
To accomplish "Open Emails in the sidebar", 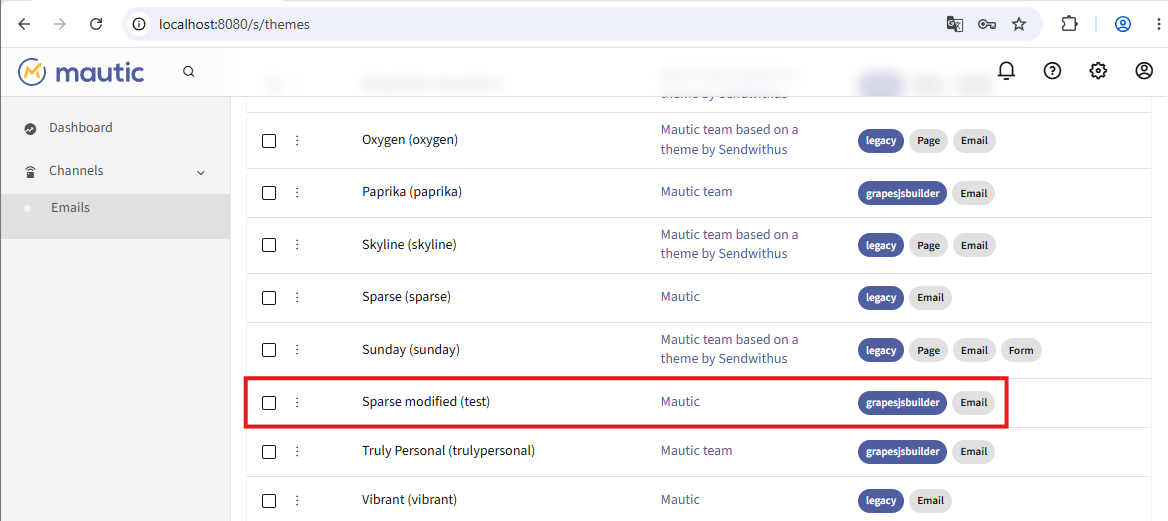I will (x=70, y=208).
